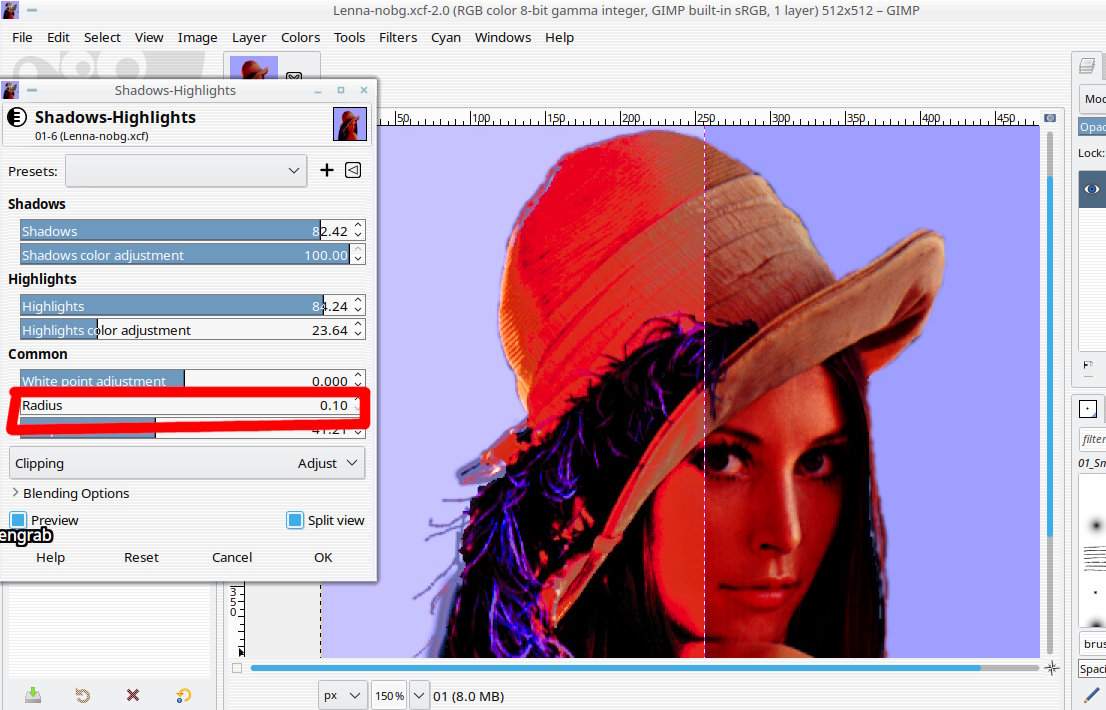Open the presets management menu icon
The width and height of the screenshot is (1106, 710).
coord(353,170)
